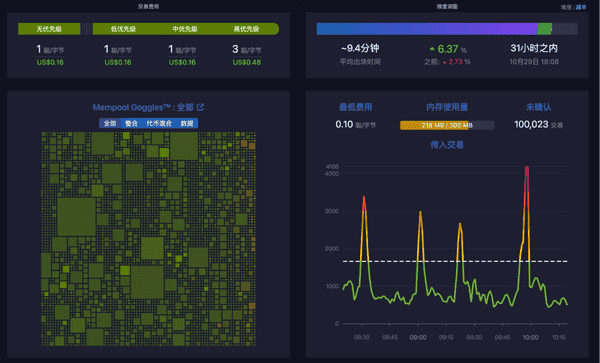Click US$0.16 under 无优先级
Screen dimensions: 600x363
50,62
